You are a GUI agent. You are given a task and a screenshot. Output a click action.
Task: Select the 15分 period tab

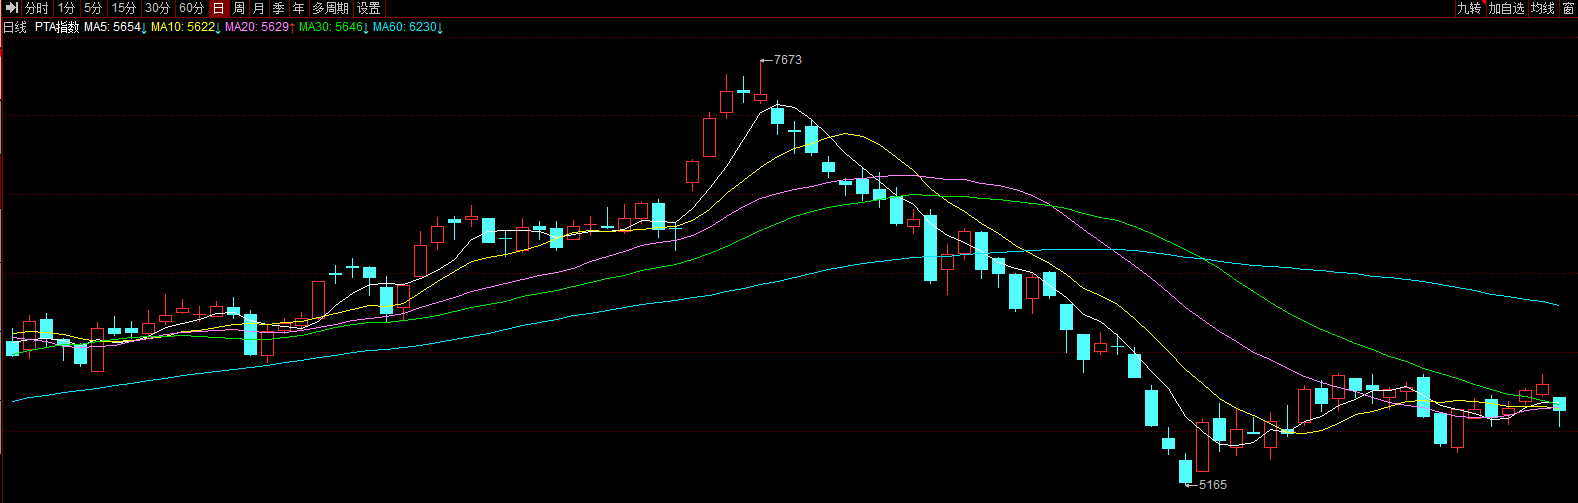pos(124,8)
